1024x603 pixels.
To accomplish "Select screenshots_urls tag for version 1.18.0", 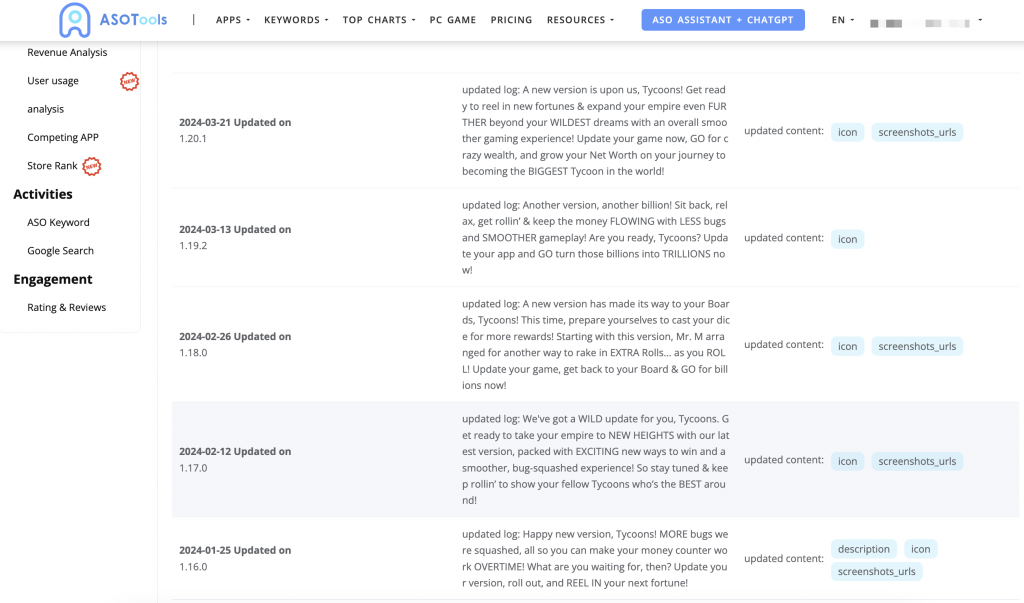I will click(x=917, y=346).
